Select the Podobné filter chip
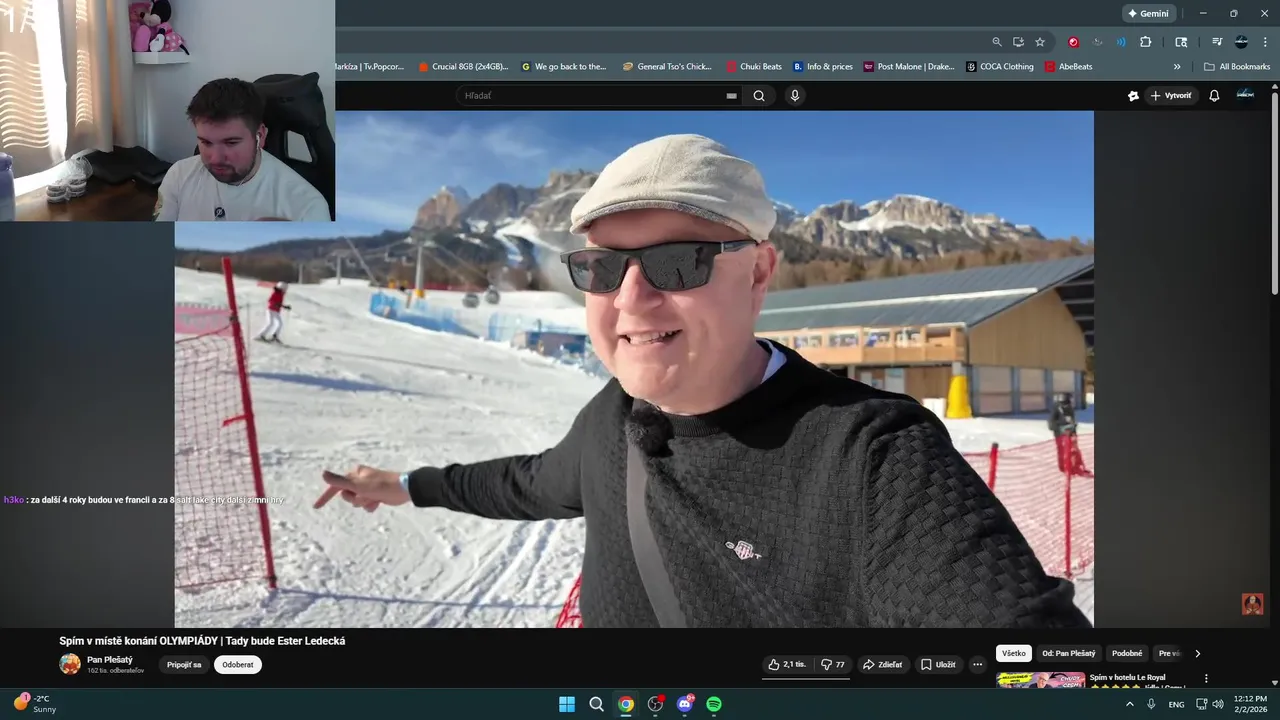This screenshot has width=1280, height=720. 1127,654
